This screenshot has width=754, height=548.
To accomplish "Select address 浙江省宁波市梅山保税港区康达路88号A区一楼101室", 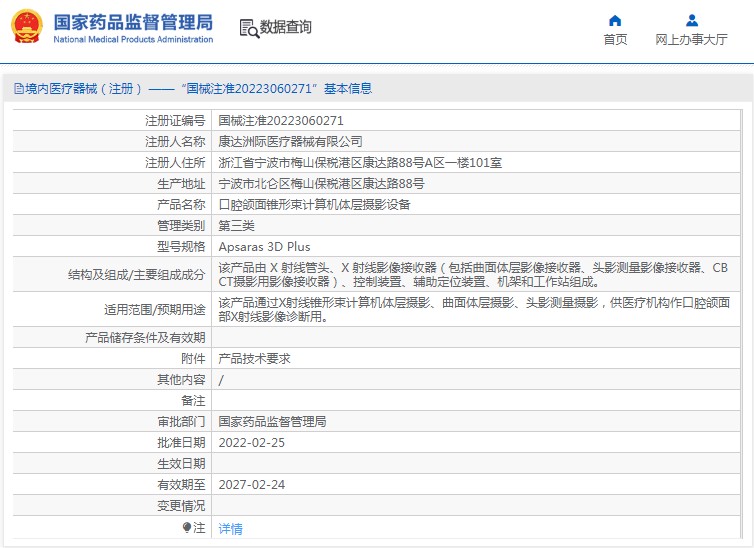I will (360, 163).
